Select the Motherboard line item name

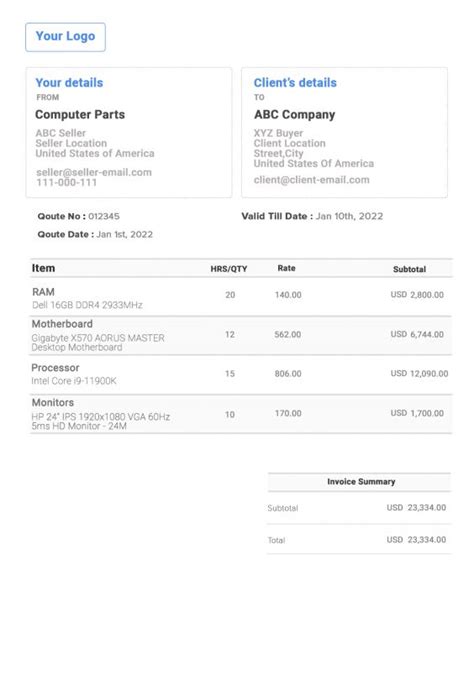62,324
